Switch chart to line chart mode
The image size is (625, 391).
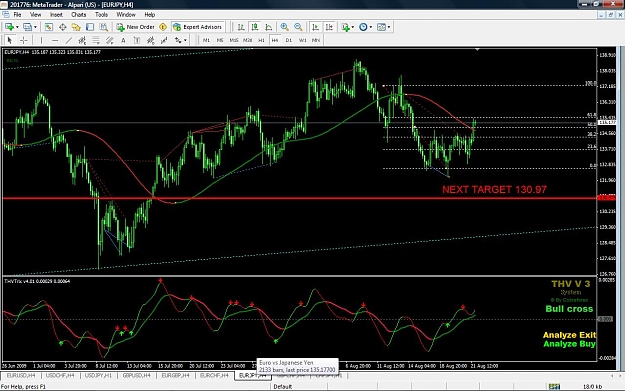pyautogui.click(x=269, y=27)
